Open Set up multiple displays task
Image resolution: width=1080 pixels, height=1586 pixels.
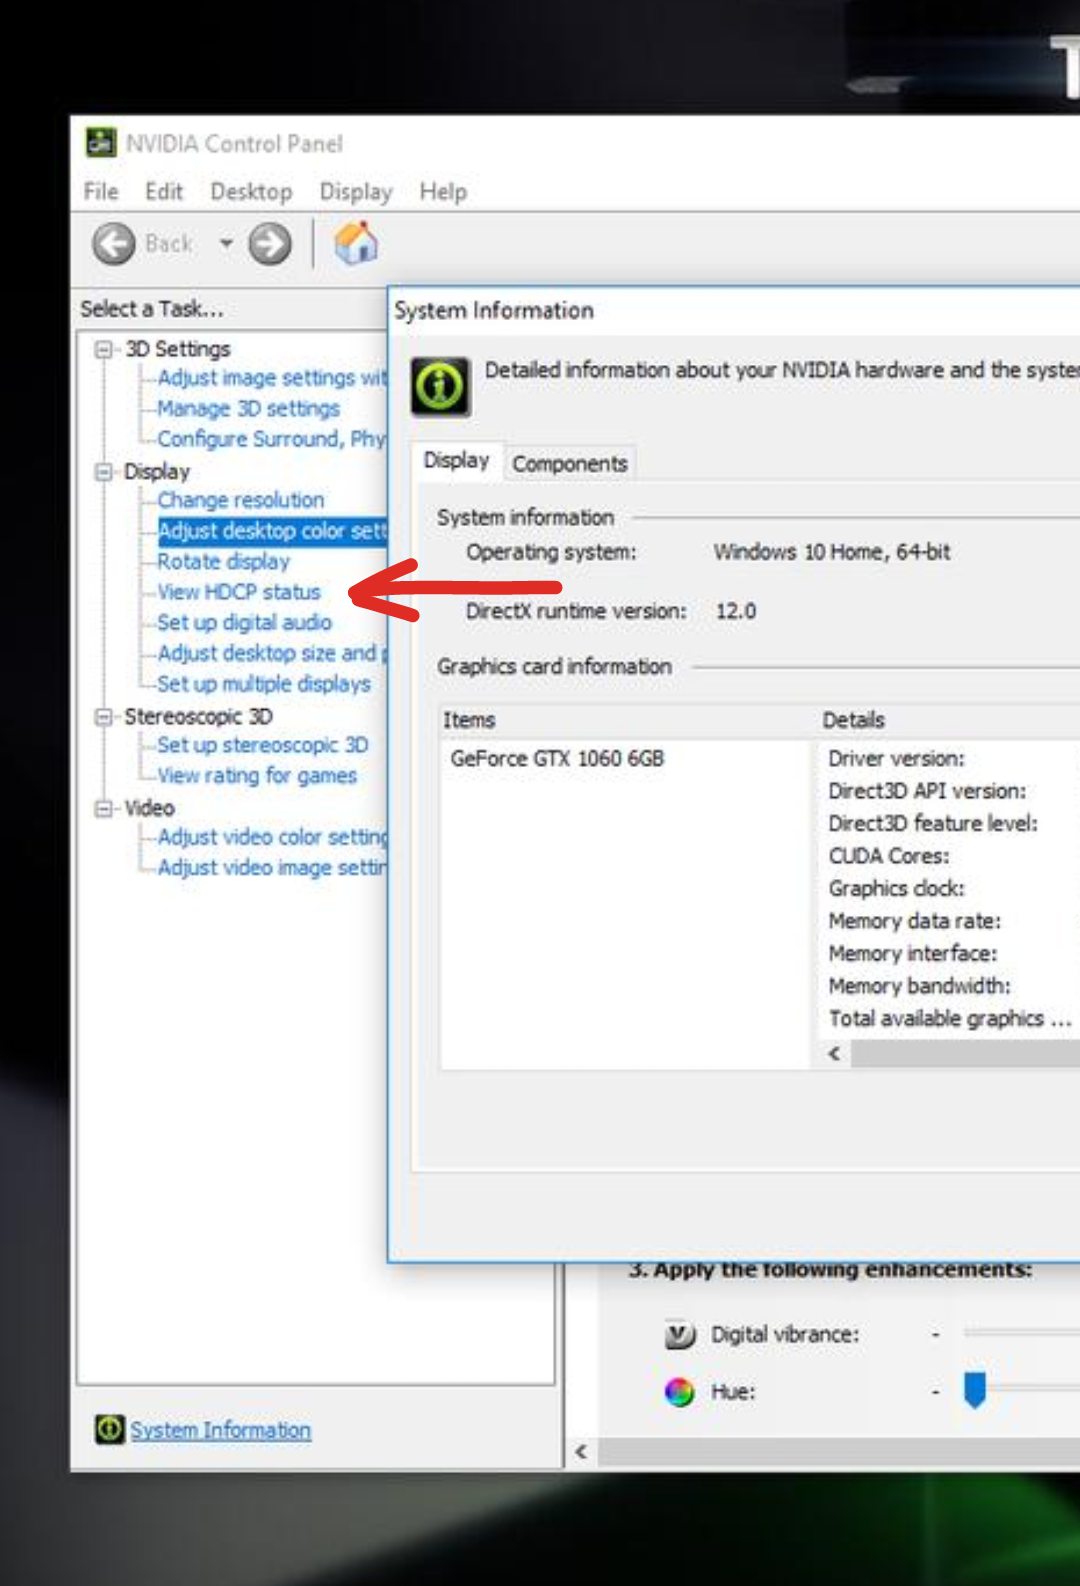point(264,684)
